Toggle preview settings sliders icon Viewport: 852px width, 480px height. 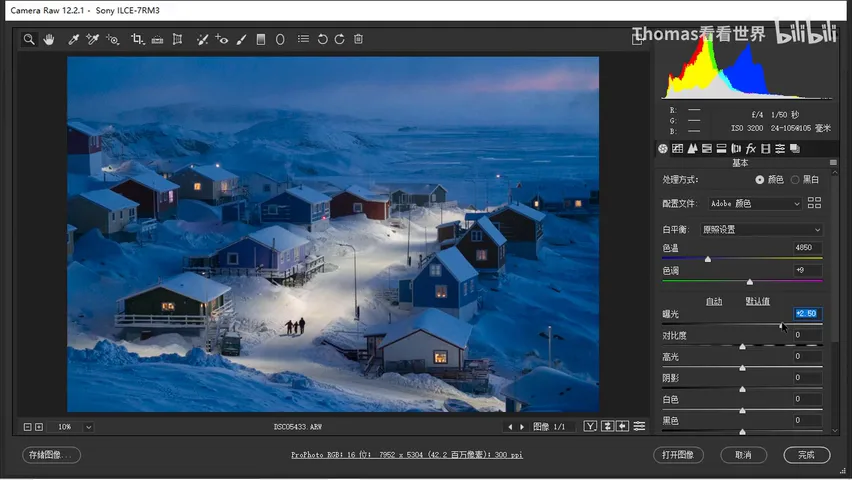click(x=640, y=426)
